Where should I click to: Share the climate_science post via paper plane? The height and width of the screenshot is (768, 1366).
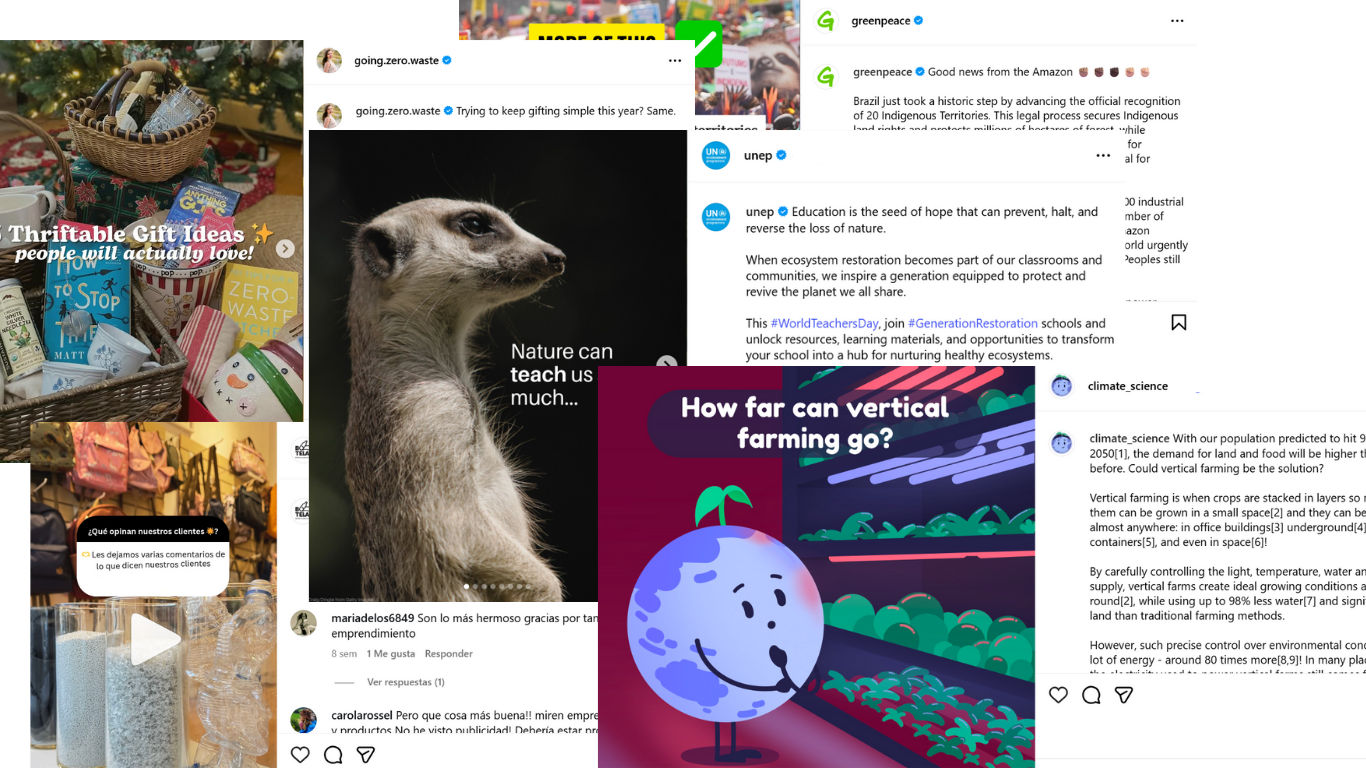[1124, 694]
